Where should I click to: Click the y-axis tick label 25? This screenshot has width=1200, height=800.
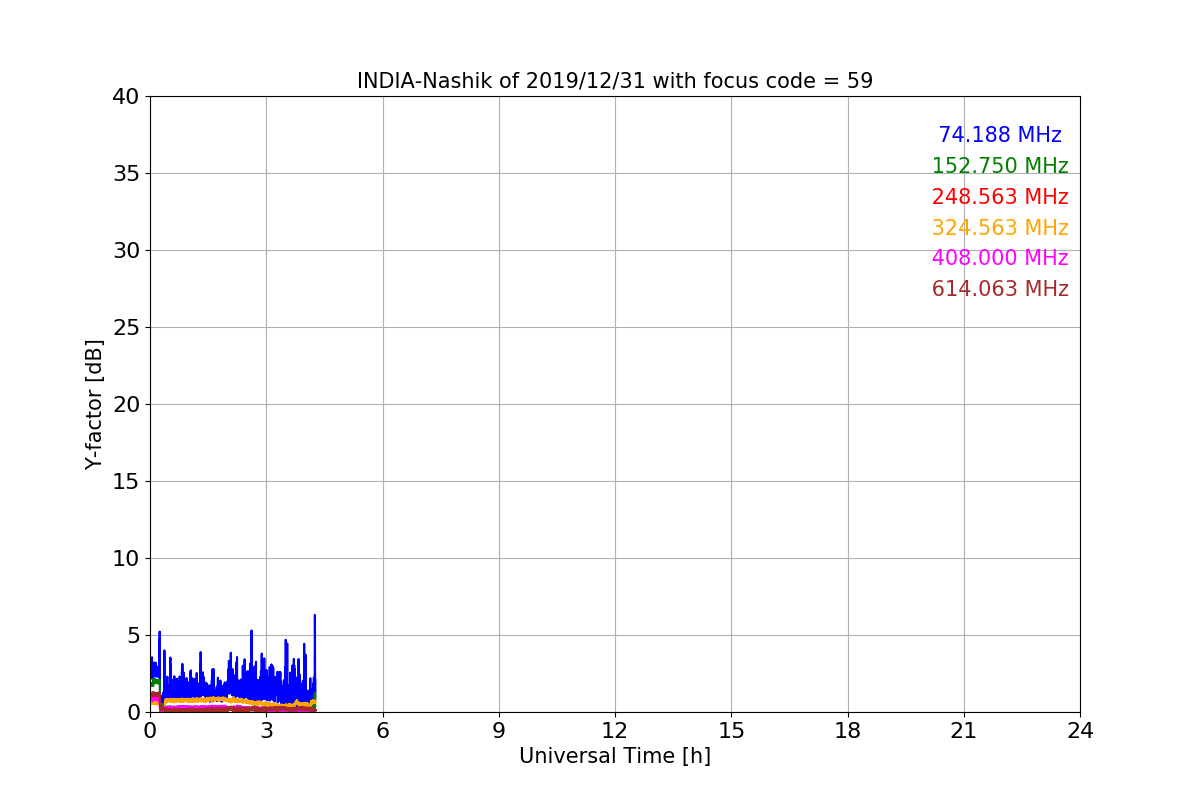(126, 328)
